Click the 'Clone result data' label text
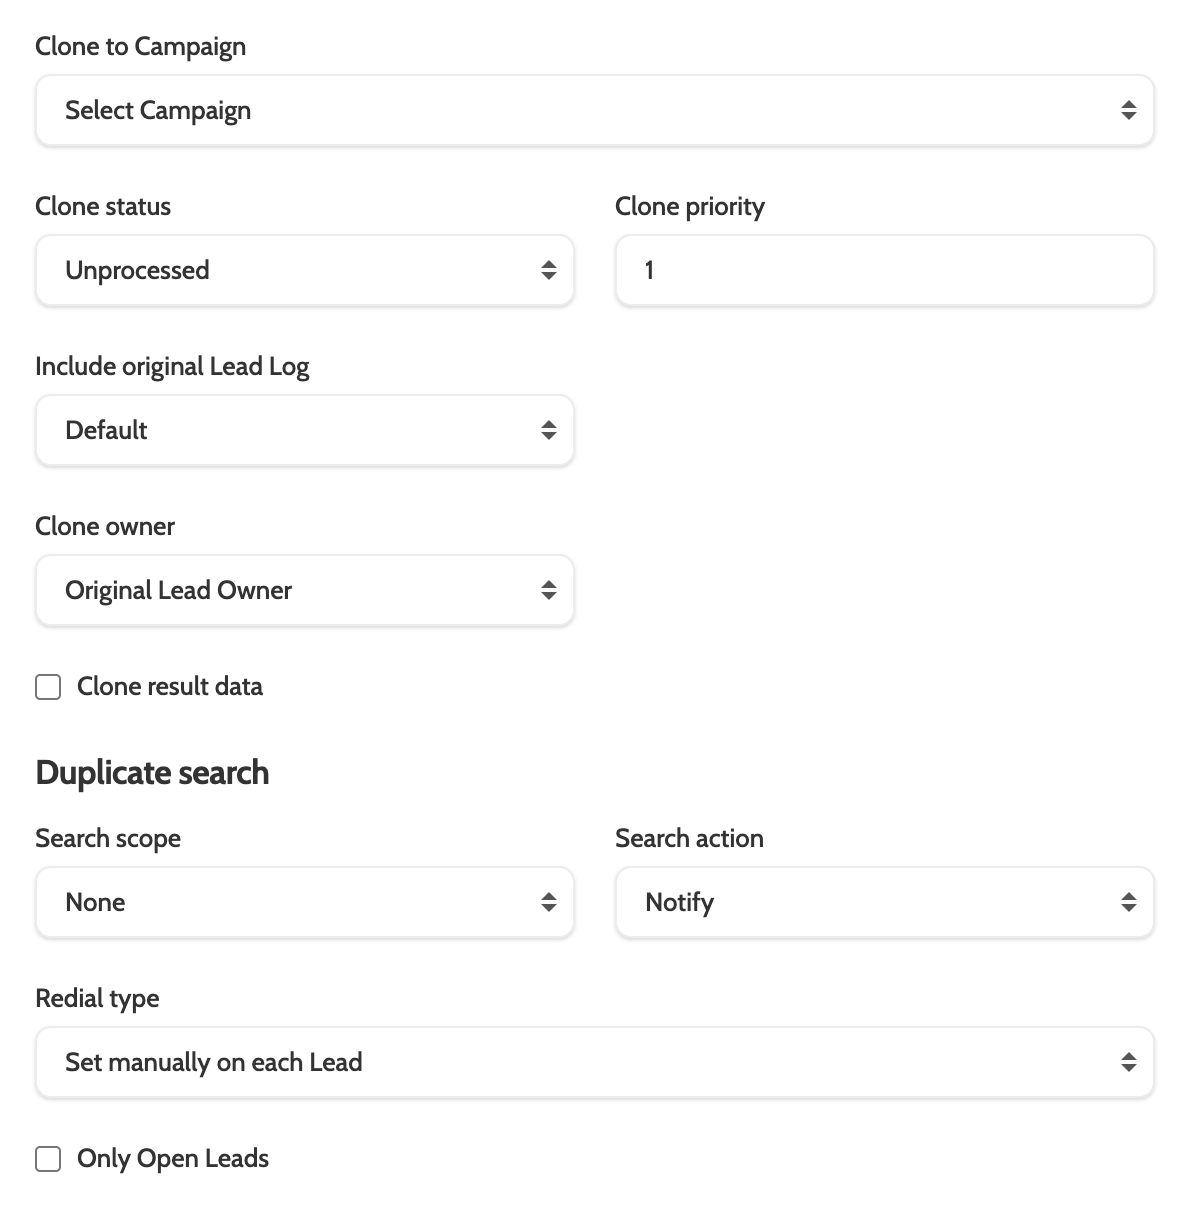 pos(170,687)
